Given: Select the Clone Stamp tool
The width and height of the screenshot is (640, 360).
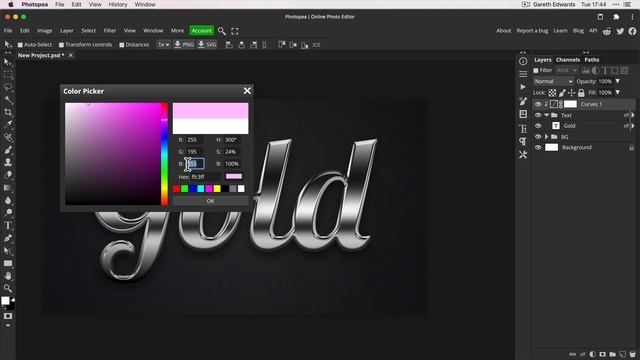Looking at the screenshot, I should 8,162.
